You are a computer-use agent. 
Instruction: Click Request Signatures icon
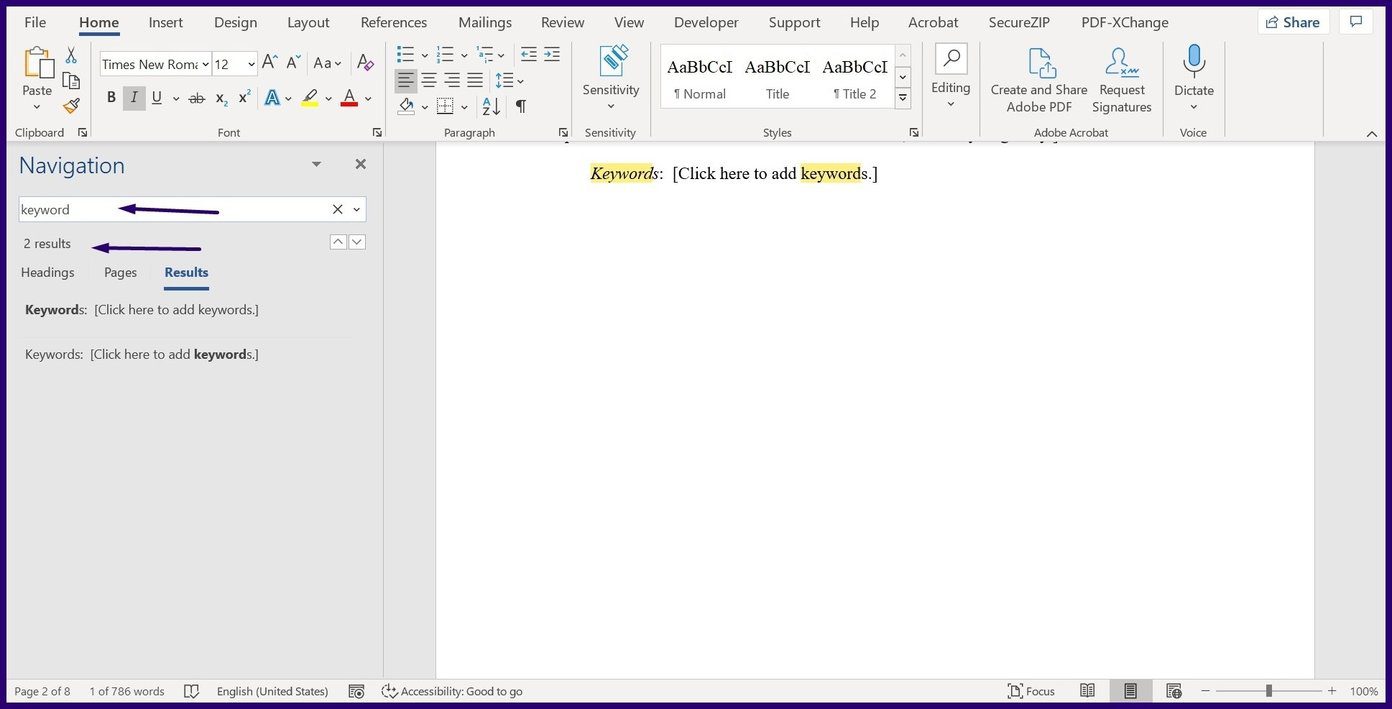(1122, 80)
